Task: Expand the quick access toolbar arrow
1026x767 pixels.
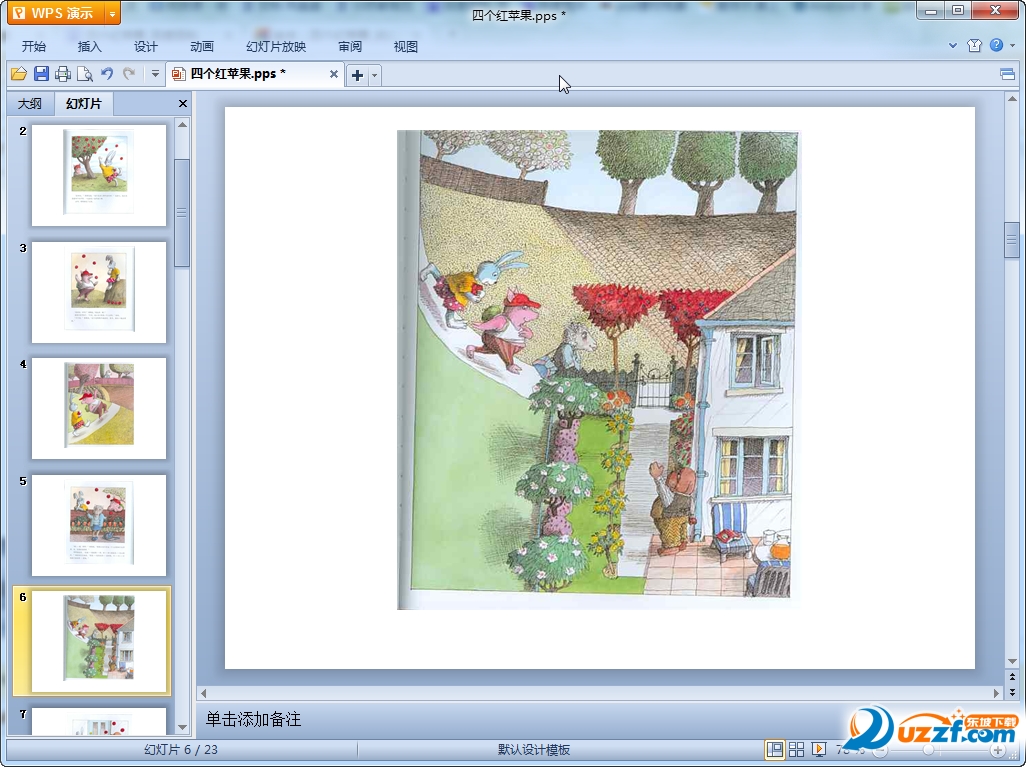Action: (x=155, y=74)
